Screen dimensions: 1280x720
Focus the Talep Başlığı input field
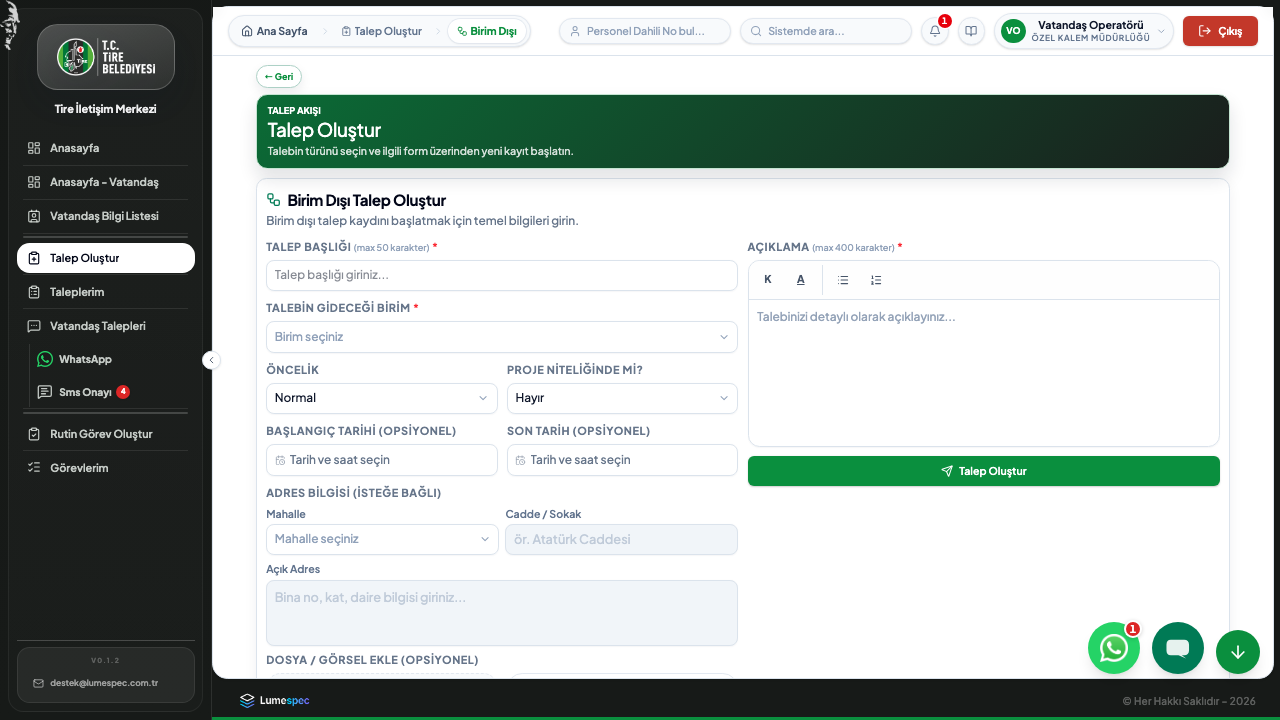[502, 275]
